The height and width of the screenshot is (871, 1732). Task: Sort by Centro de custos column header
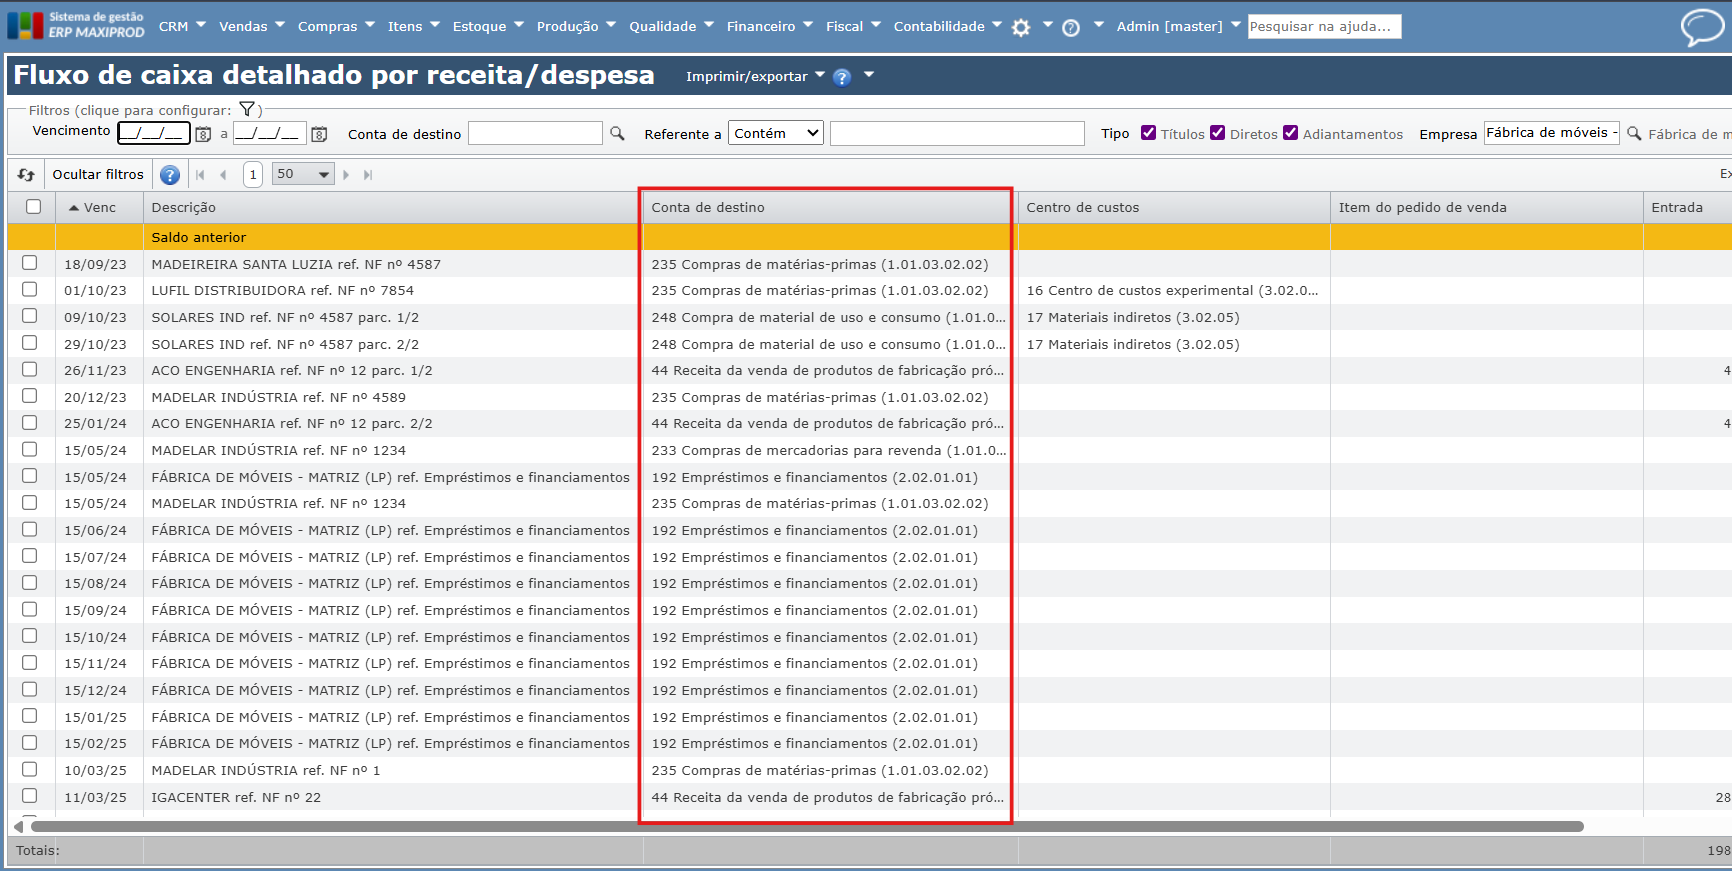[x=1174, y=207]
